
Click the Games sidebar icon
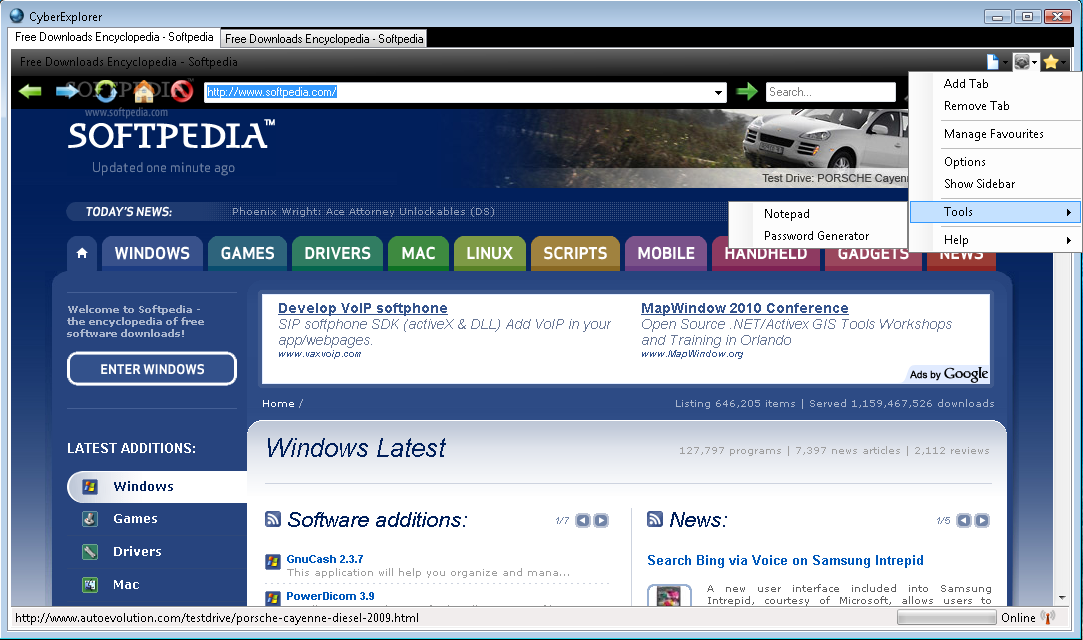(x=90, y=518)
